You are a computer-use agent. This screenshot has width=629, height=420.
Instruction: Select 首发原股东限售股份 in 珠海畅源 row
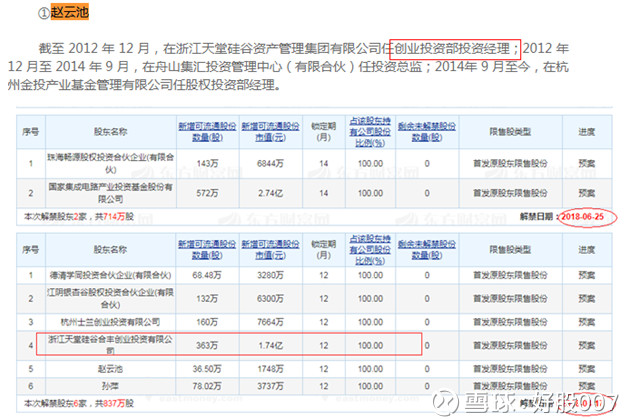coord(510,163)
